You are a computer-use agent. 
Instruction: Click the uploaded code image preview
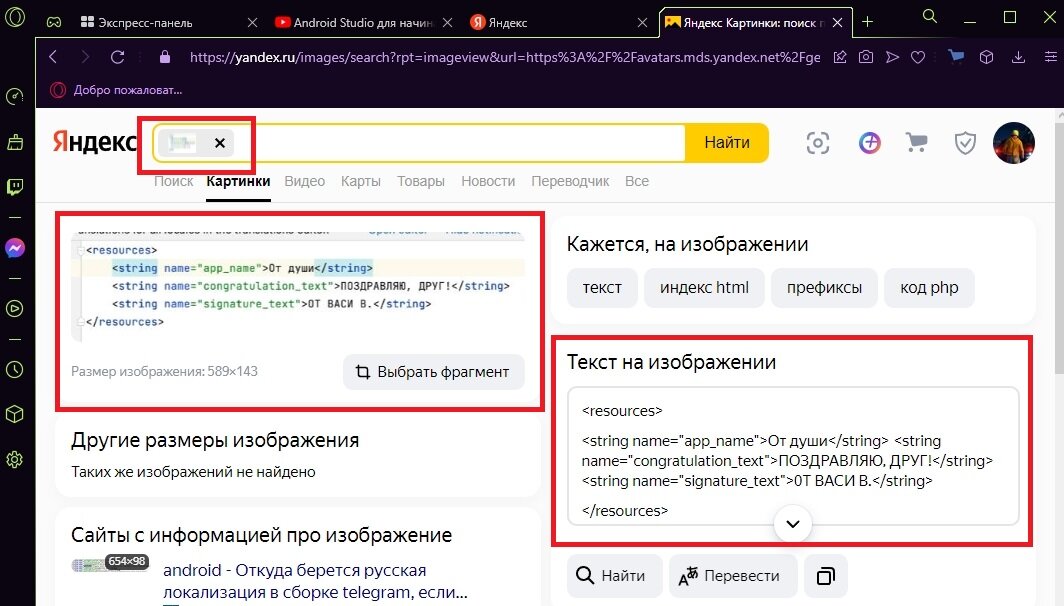[298, 288]
